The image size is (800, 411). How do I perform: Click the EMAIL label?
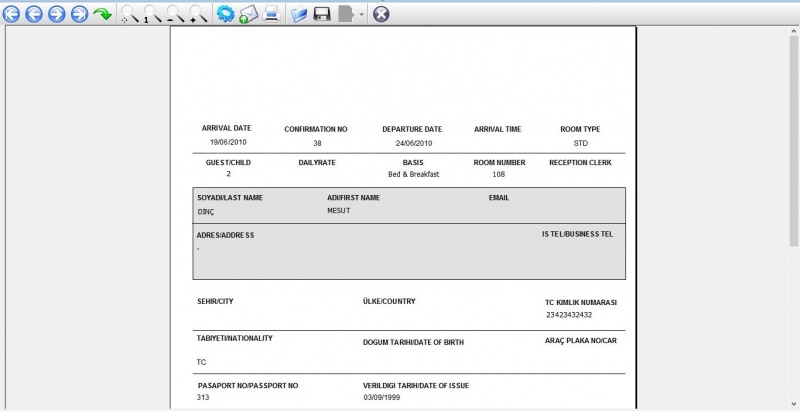pos(499,198)
